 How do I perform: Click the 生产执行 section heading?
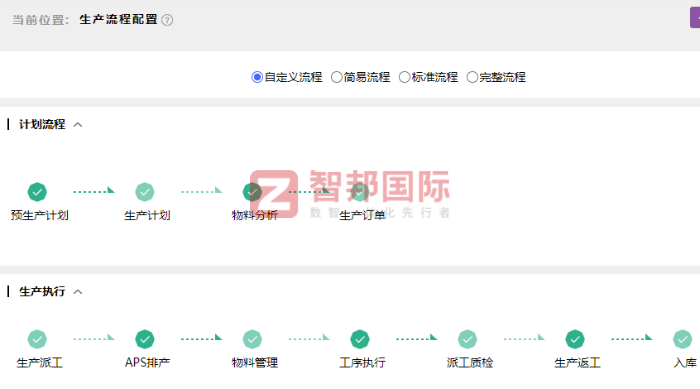pos(42,292)
